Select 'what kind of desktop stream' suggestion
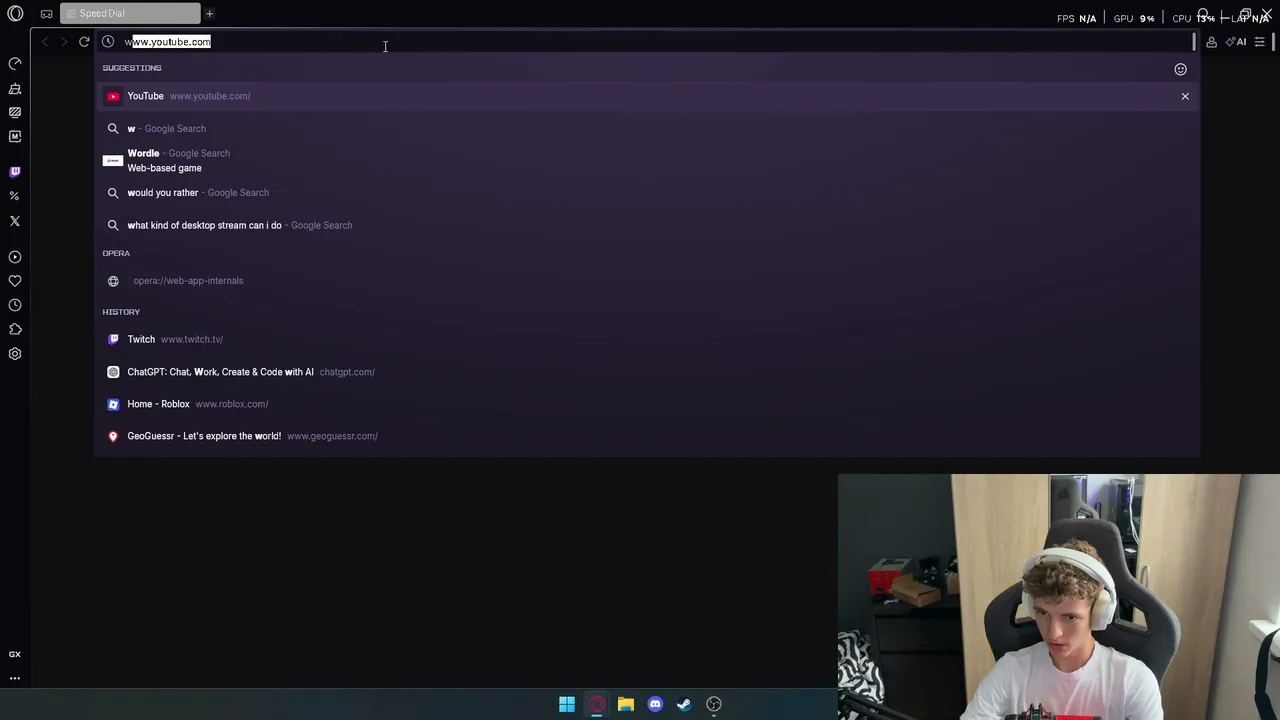The height and width of the screenshot is (720, 1280). click(x=647, y=225)
